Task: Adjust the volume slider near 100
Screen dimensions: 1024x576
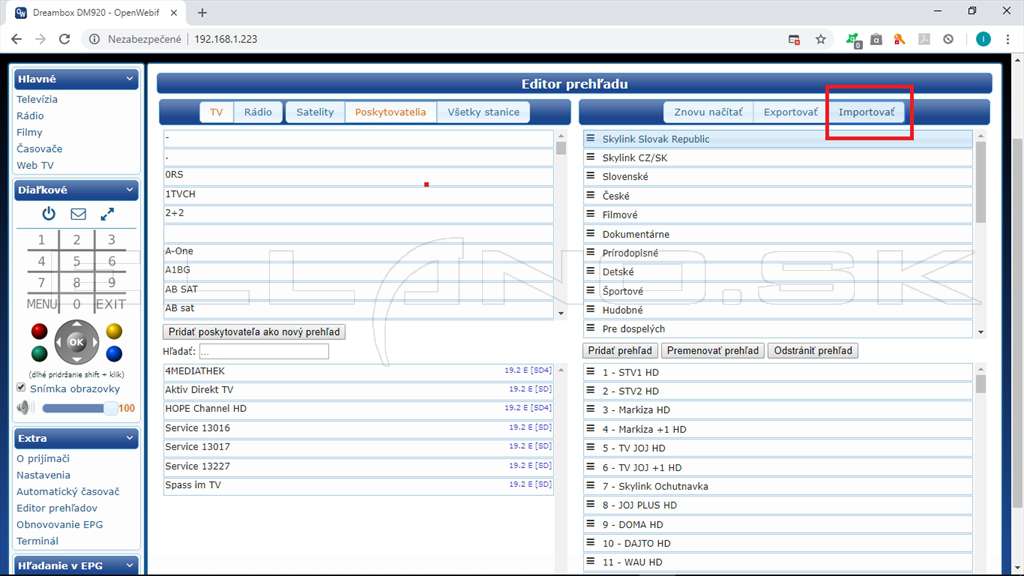Action: pos(78,408)
